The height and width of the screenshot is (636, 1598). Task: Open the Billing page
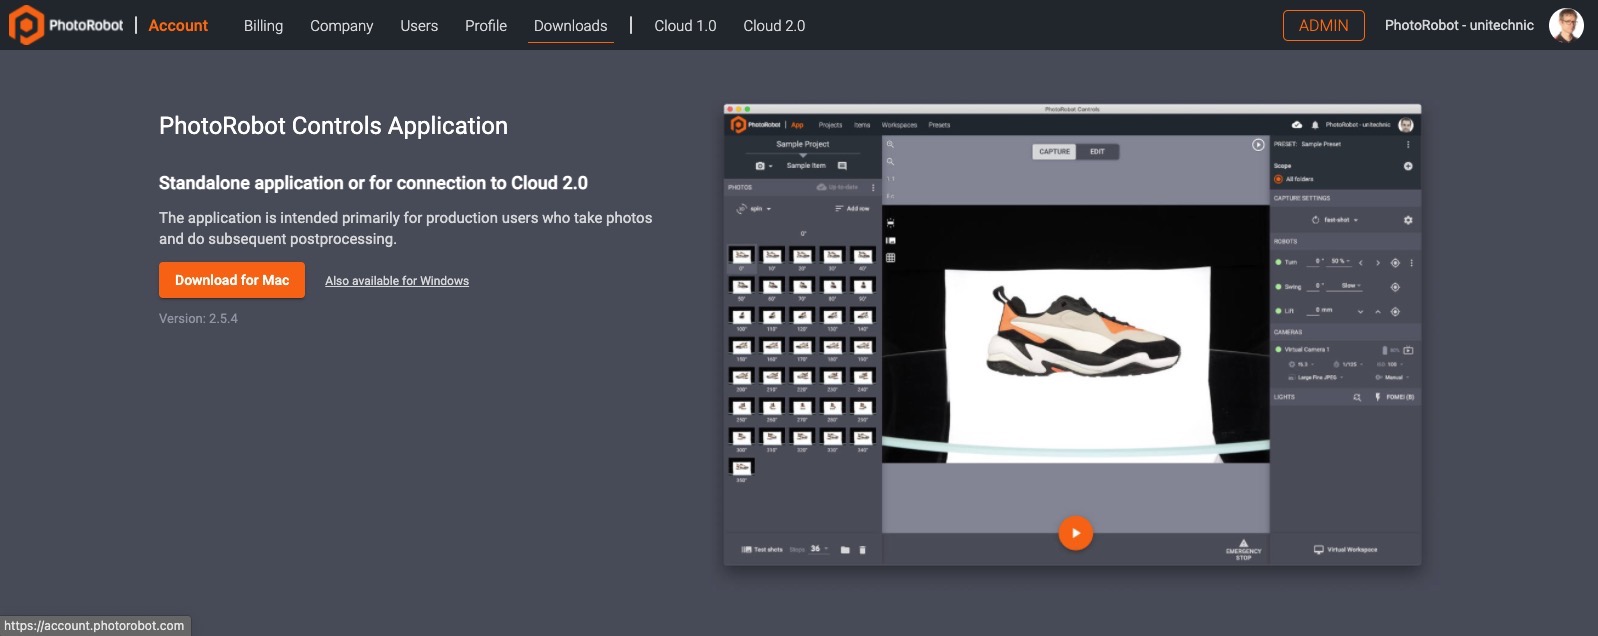[x=263, y=25]
